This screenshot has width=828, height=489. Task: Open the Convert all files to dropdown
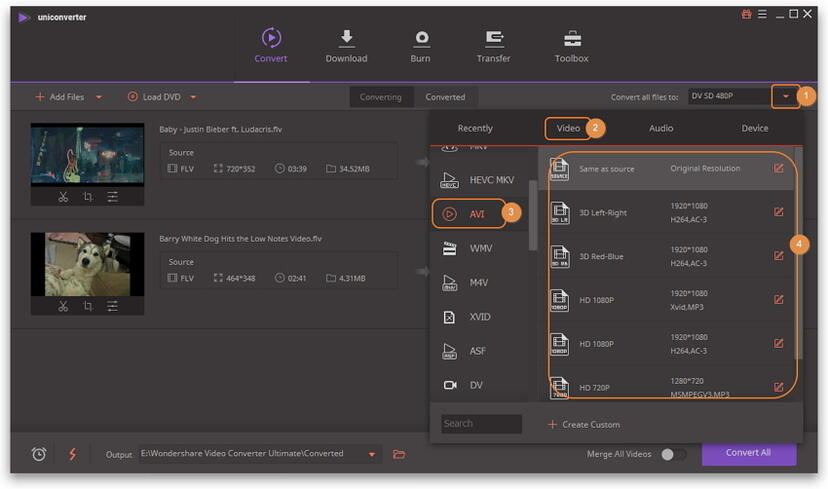click(785, 96)
